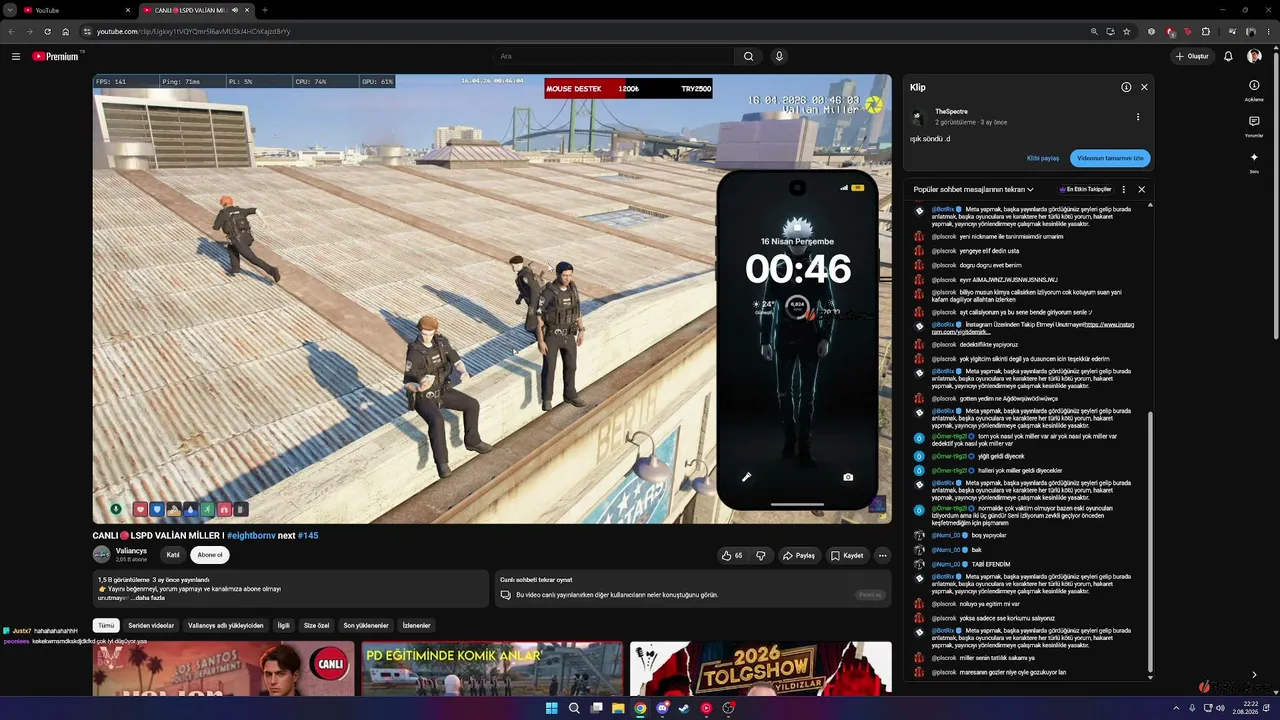
Task: Select the Tümü filter chip
Action: [106, 625]
